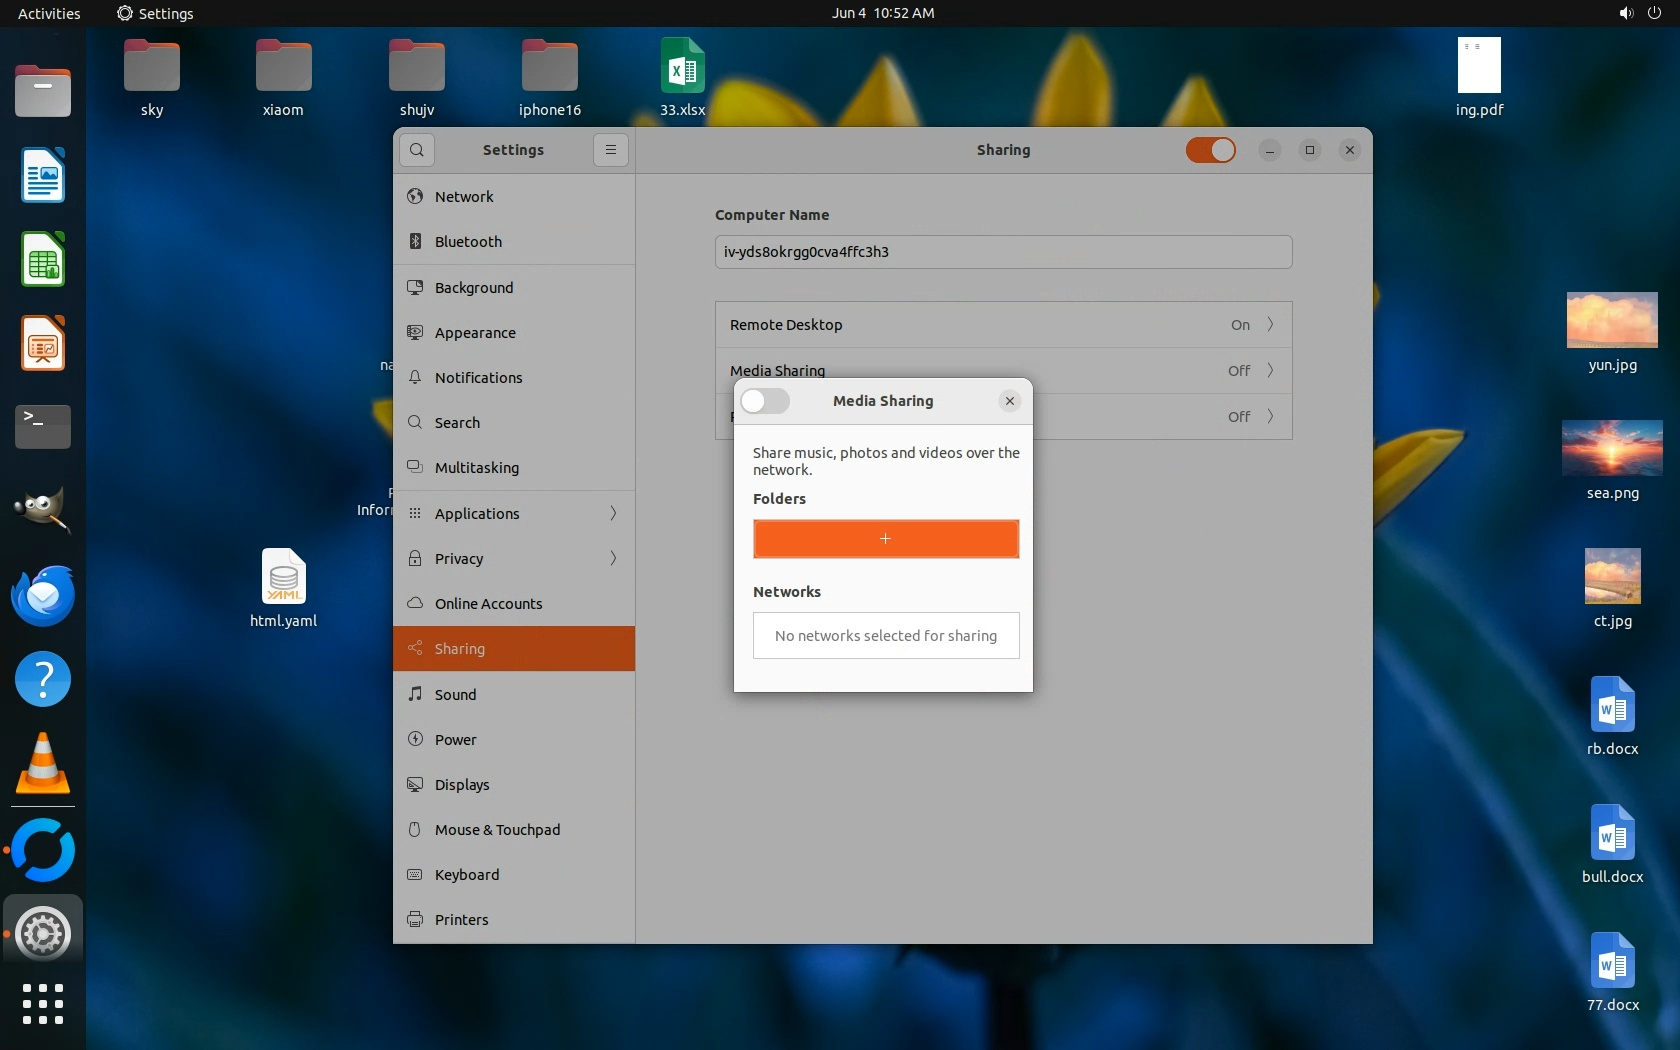1680x1050 pixels.
Task: Click the search icon in Settings header
Action: pos(417,150)
